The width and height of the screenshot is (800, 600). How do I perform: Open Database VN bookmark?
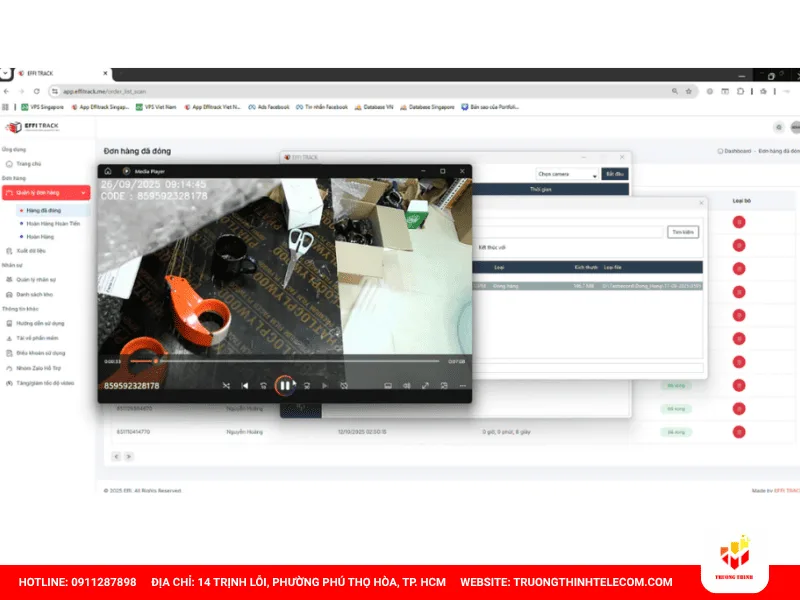coord(374,107)
